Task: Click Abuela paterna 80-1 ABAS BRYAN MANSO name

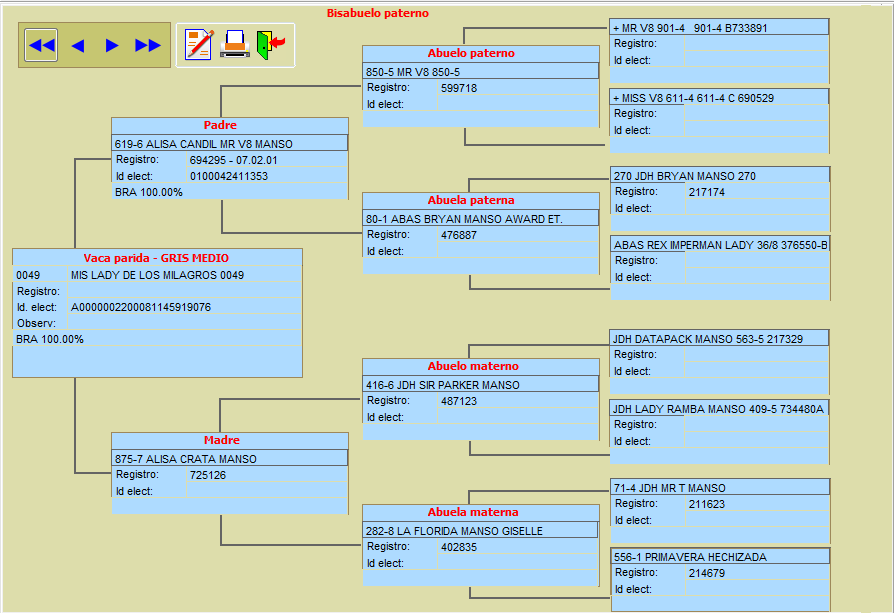Action: pyautogui.click(x=480, y=218)
